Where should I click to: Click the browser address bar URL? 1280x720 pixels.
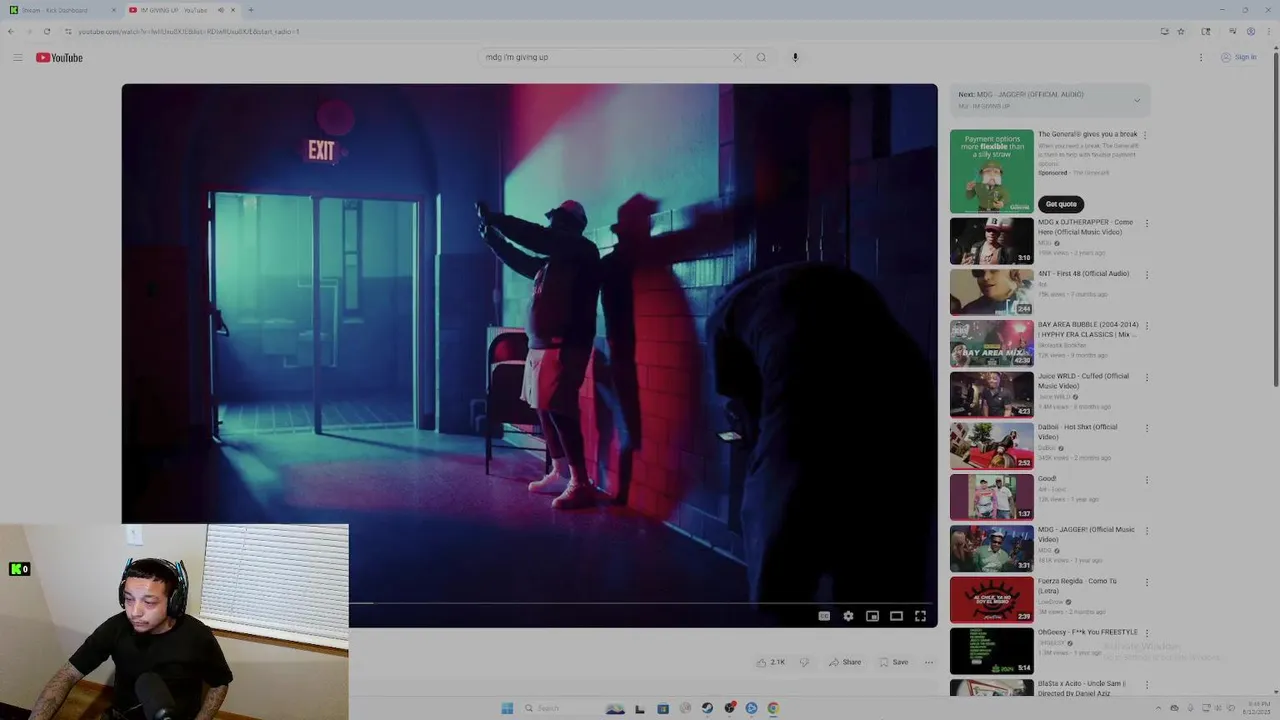189,31
